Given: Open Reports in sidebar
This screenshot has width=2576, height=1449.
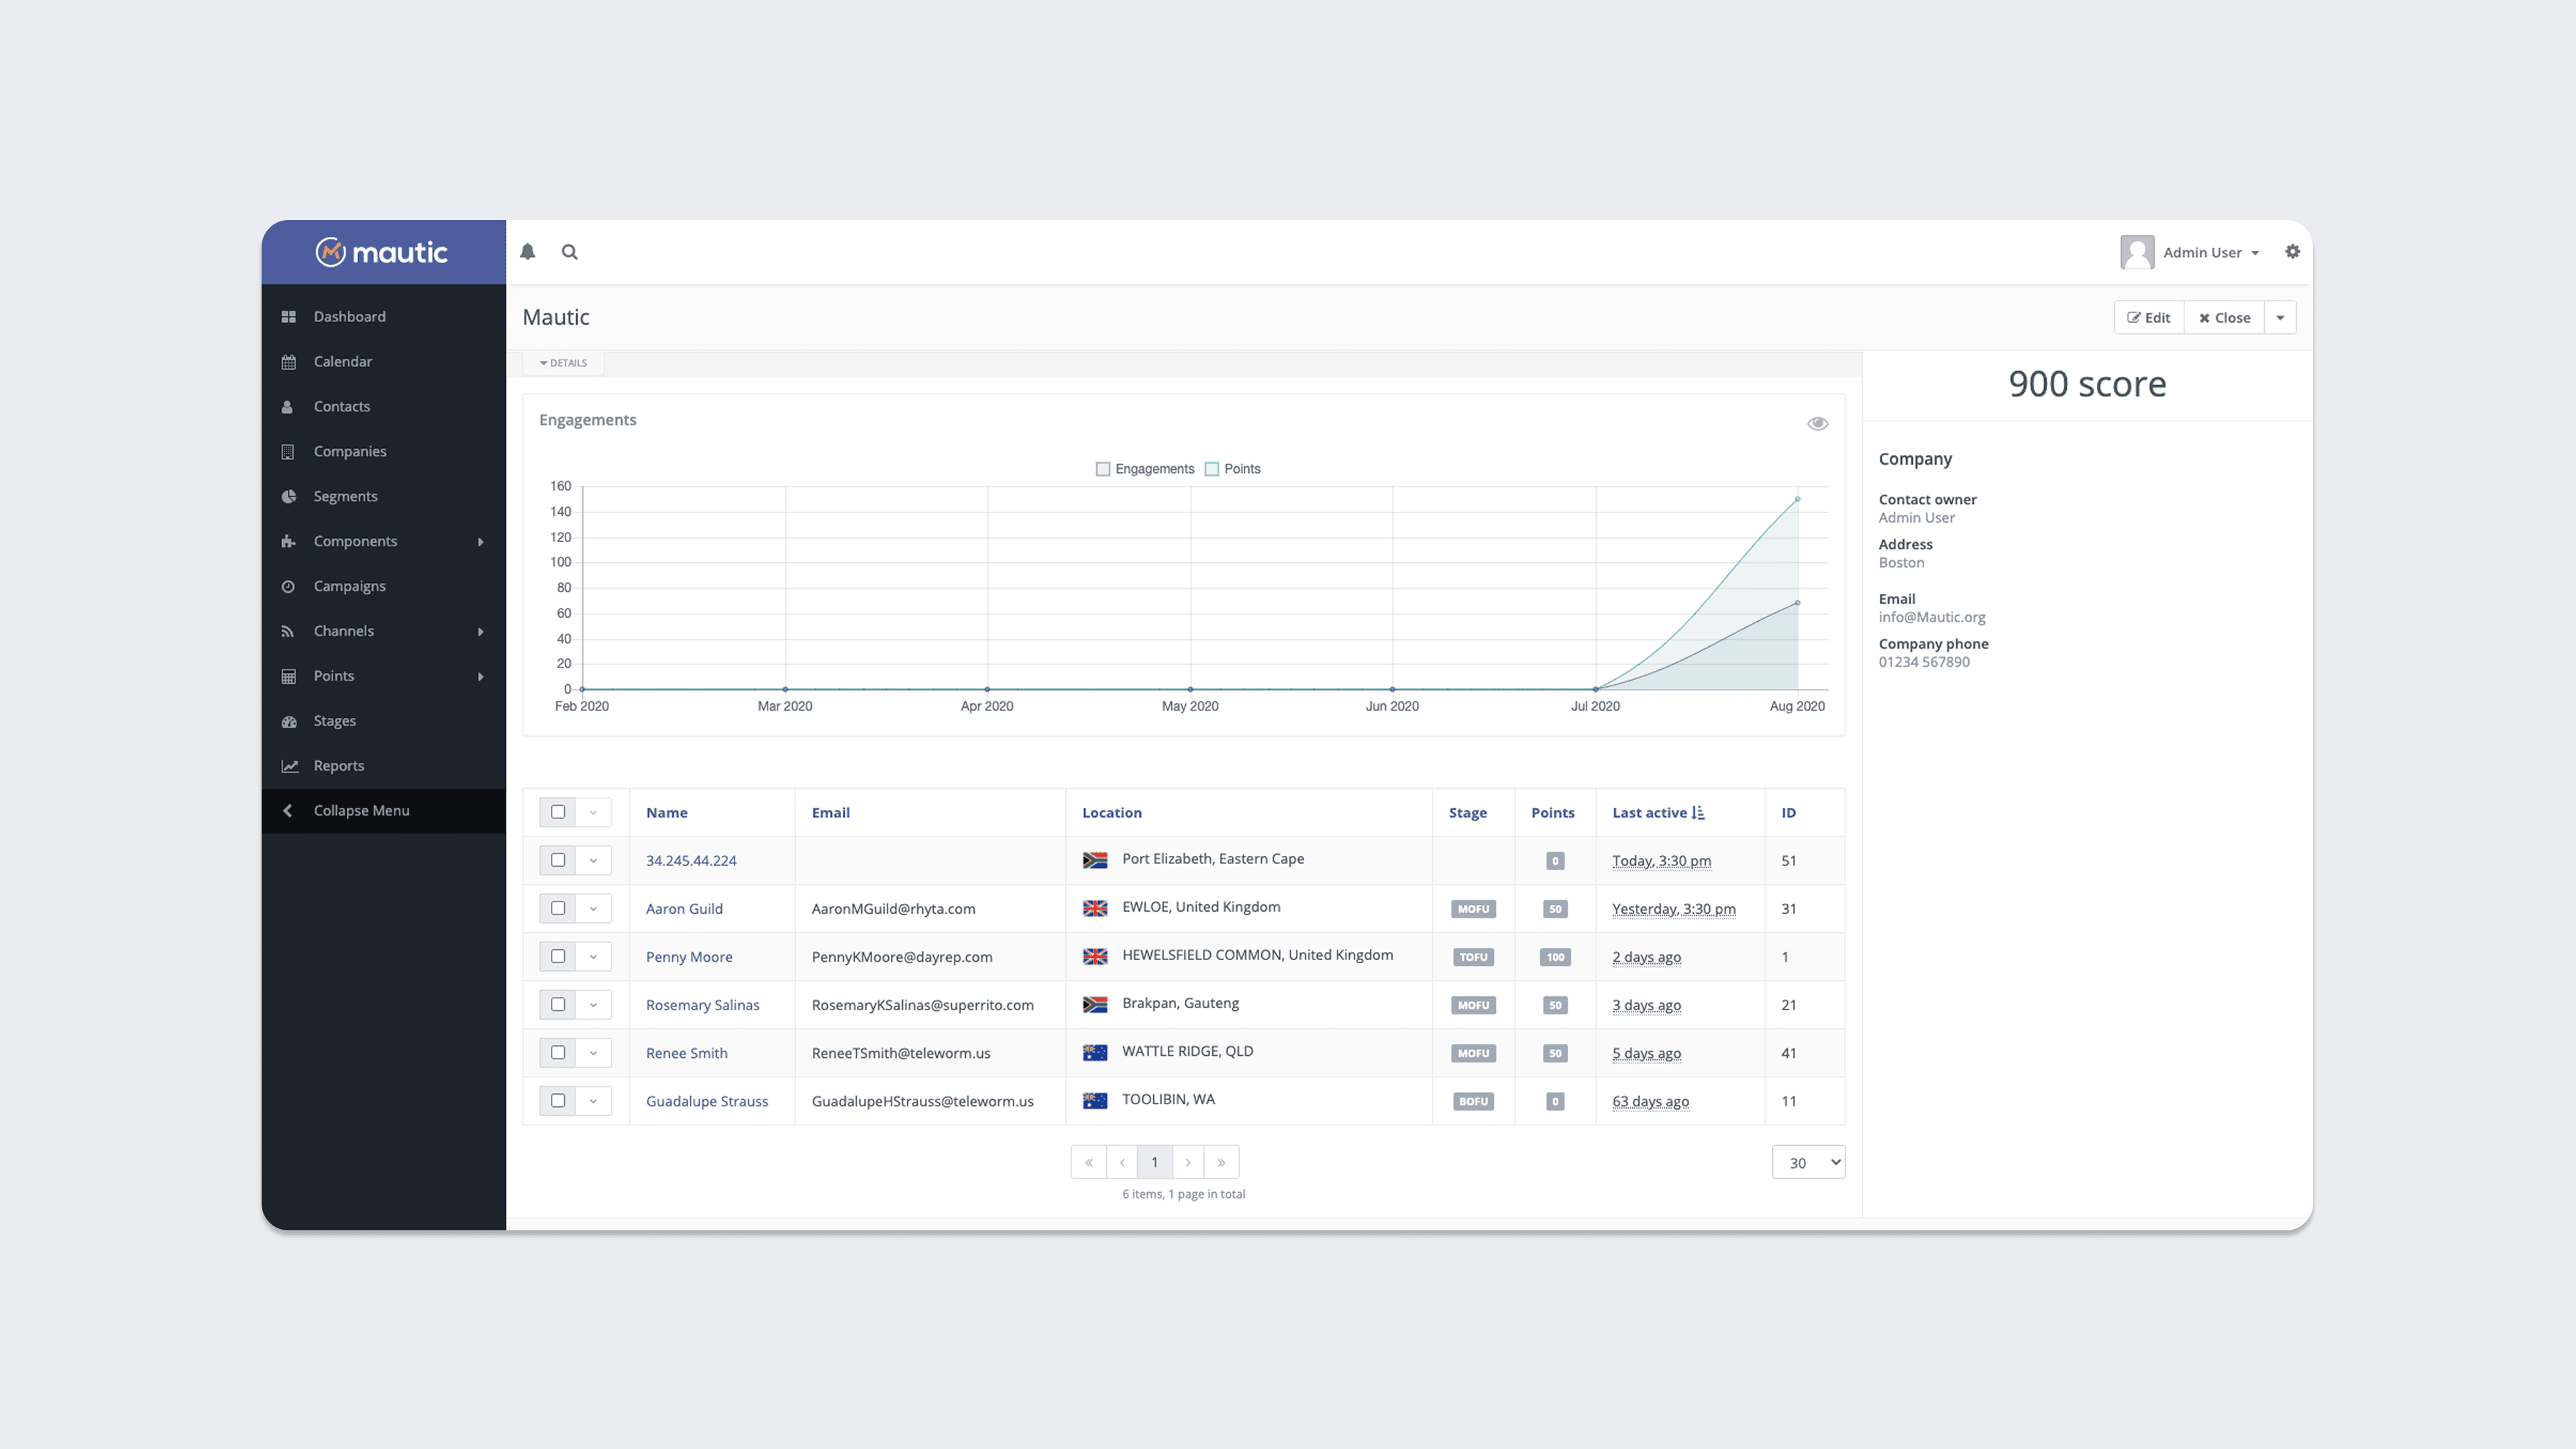Looking at the screenshot, I should tap(383, 766).
